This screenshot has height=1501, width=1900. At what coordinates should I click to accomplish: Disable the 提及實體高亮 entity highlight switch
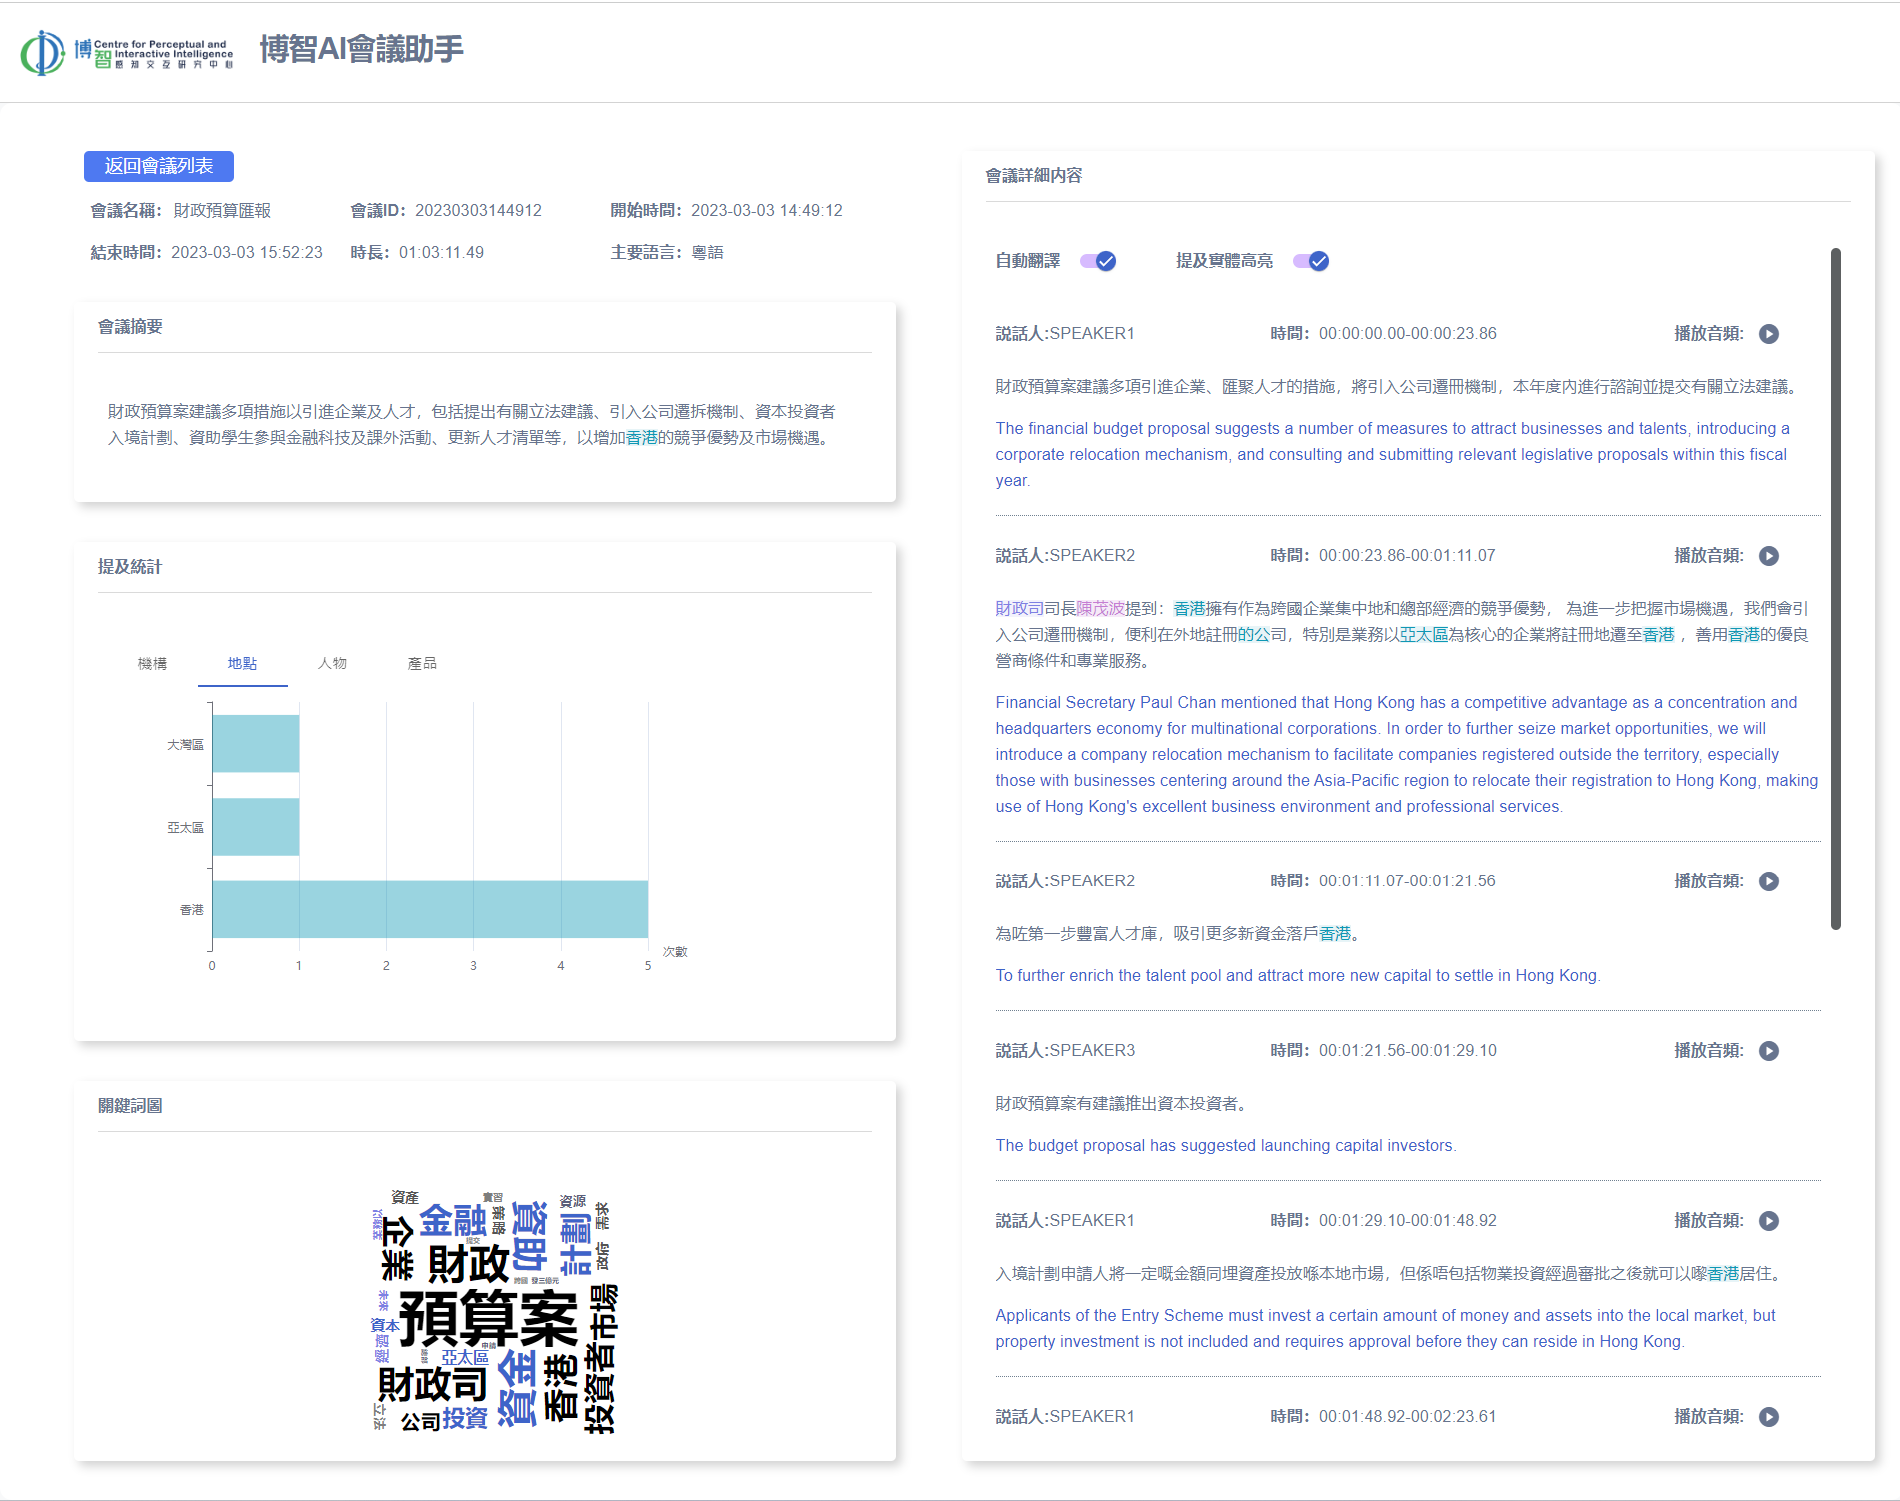click(x=1311, y=261)
